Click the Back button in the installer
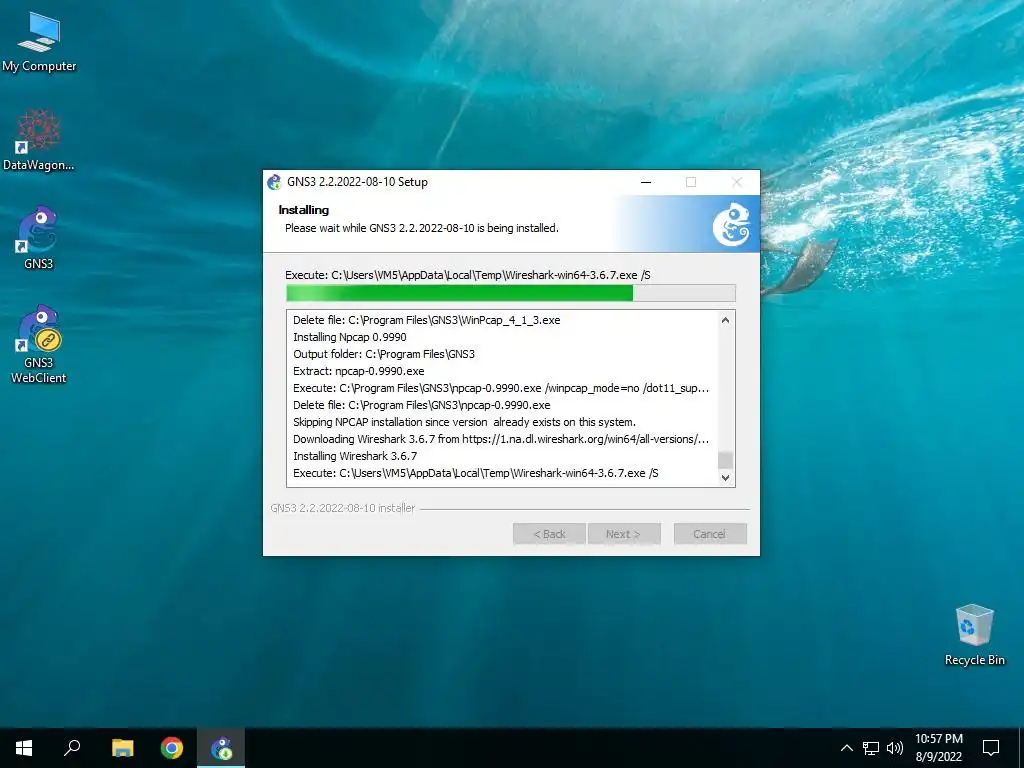The image size is (1024, 768). pyautogui.click(x=549, y=534)
